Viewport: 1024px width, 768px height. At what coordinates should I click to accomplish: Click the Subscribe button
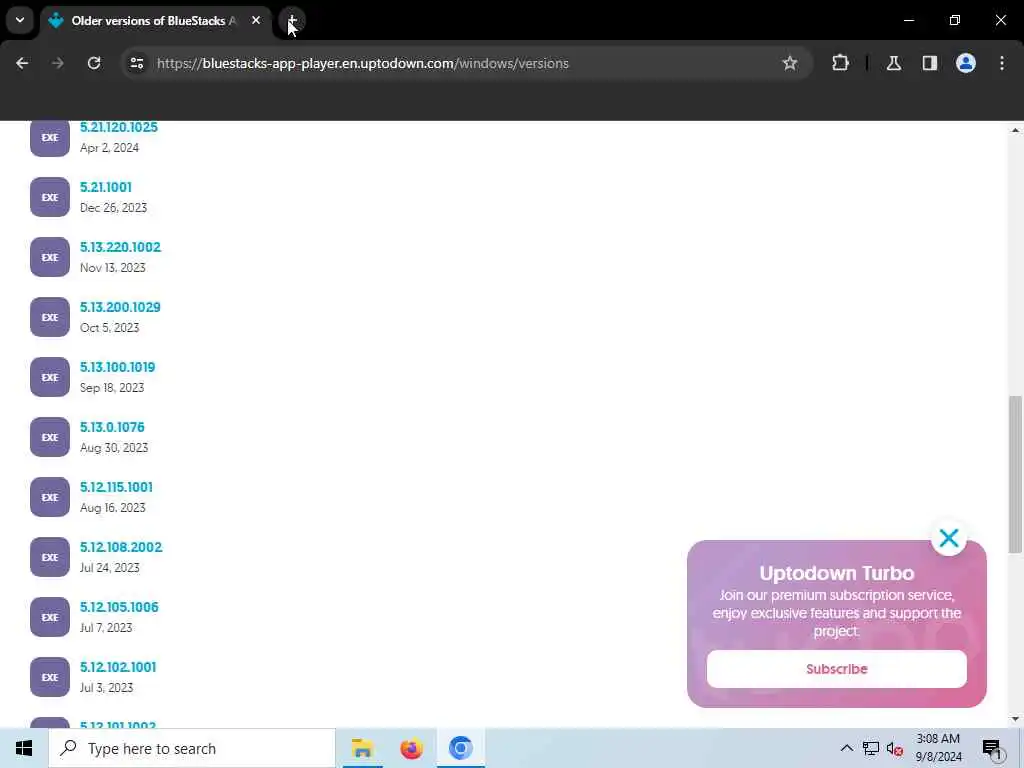pyautogui.click(x=837, y=669)
